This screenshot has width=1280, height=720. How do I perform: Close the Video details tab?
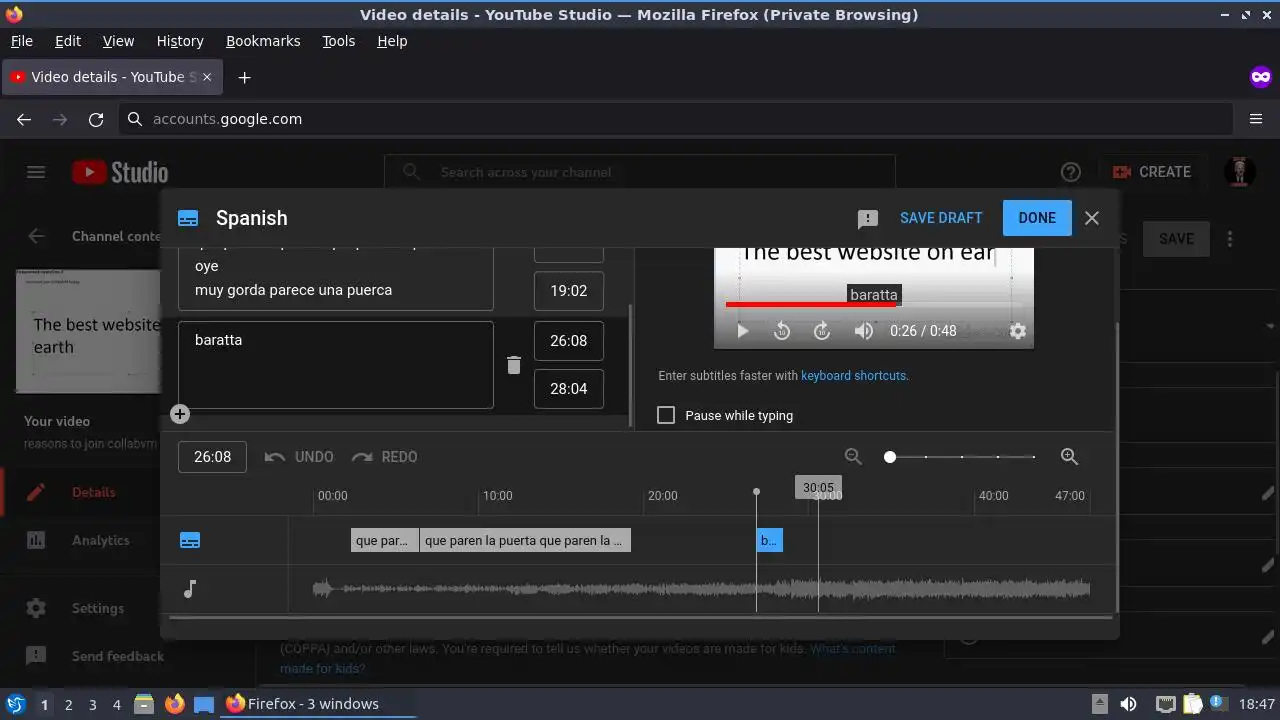point(208,77)
